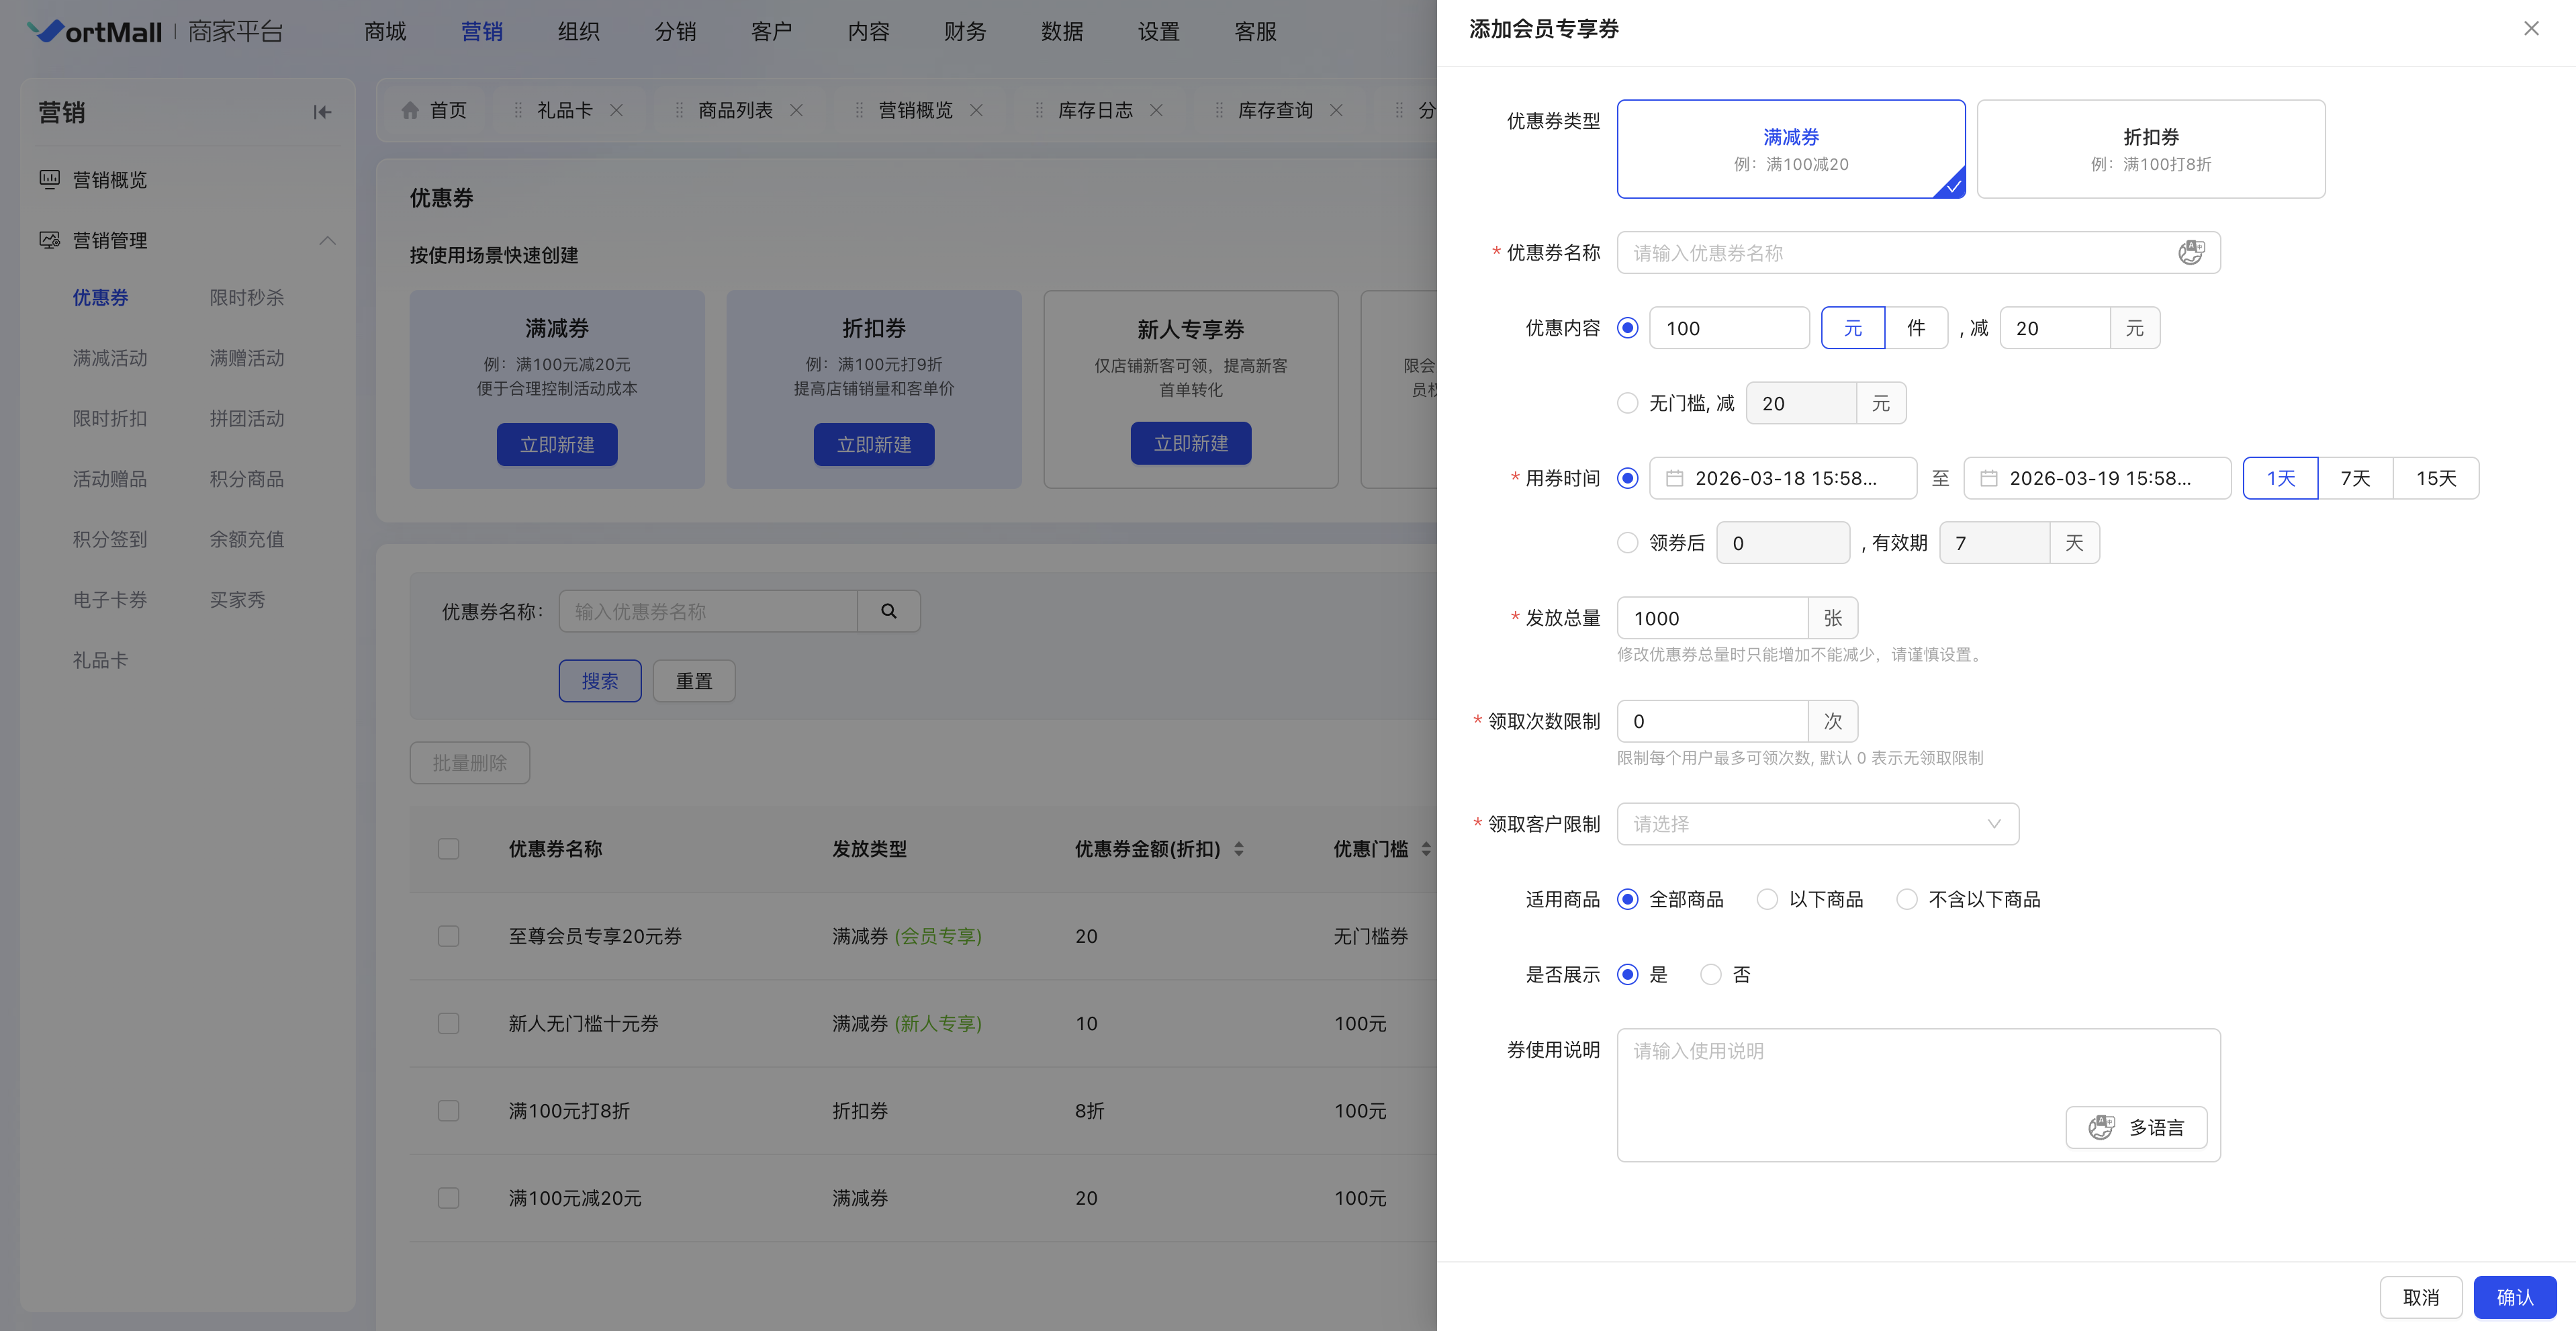Switch to the 库存日志 tab
Screen dimensions: 2576x1331
click(x=1094, y=111)
